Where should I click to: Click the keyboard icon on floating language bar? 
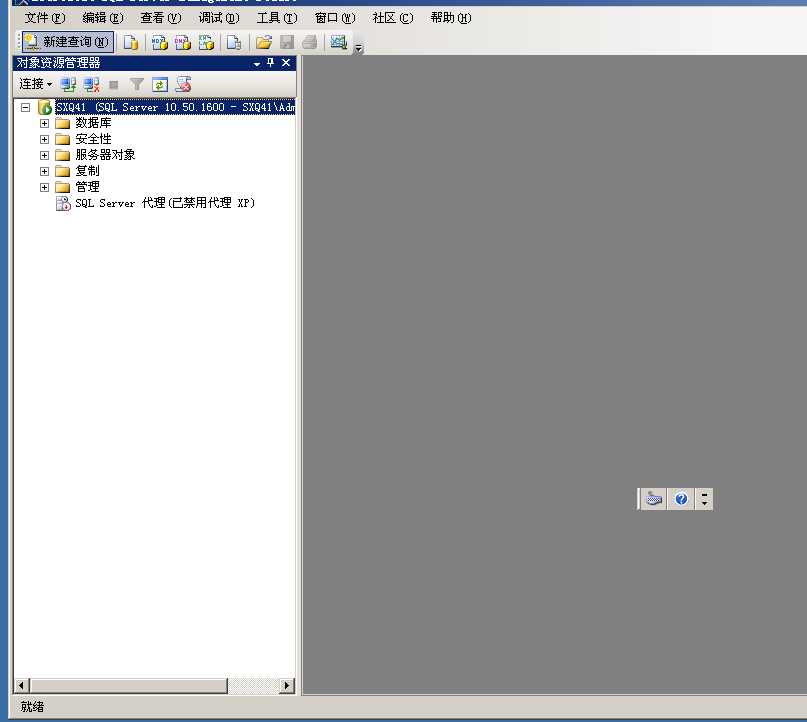point(653,499)
